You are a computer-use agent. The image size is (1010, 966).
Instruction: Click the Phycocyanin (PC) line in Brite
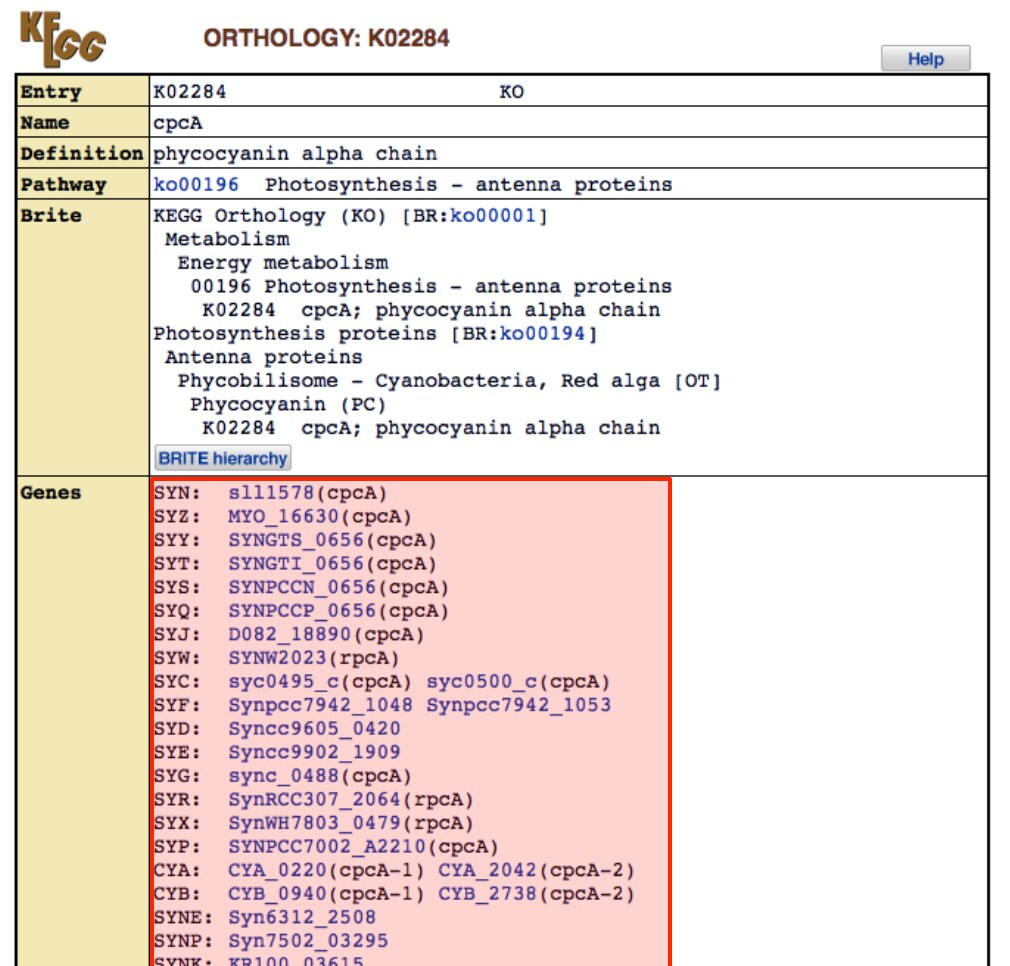pos(288,404)
